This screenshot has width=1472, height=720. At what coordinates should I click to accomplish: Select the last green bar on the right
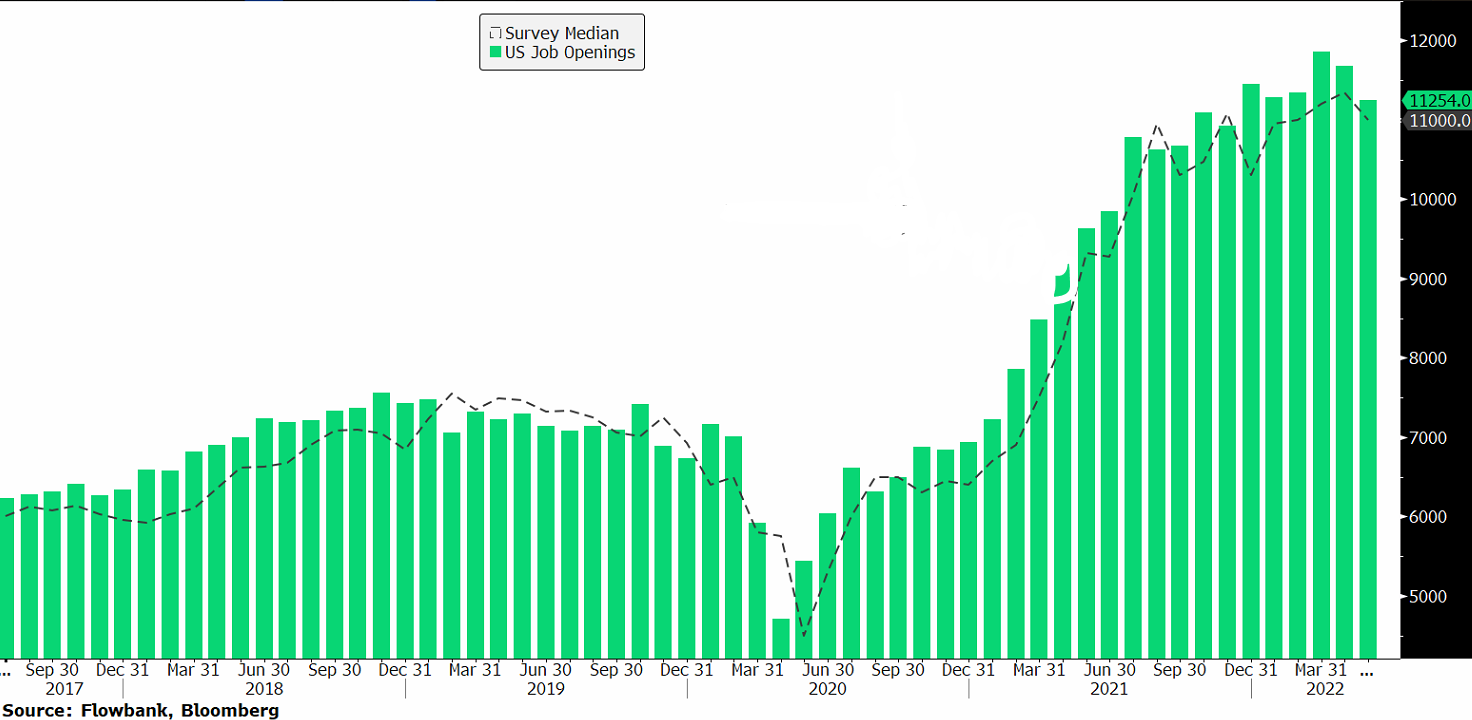(x=1368, y=380)
